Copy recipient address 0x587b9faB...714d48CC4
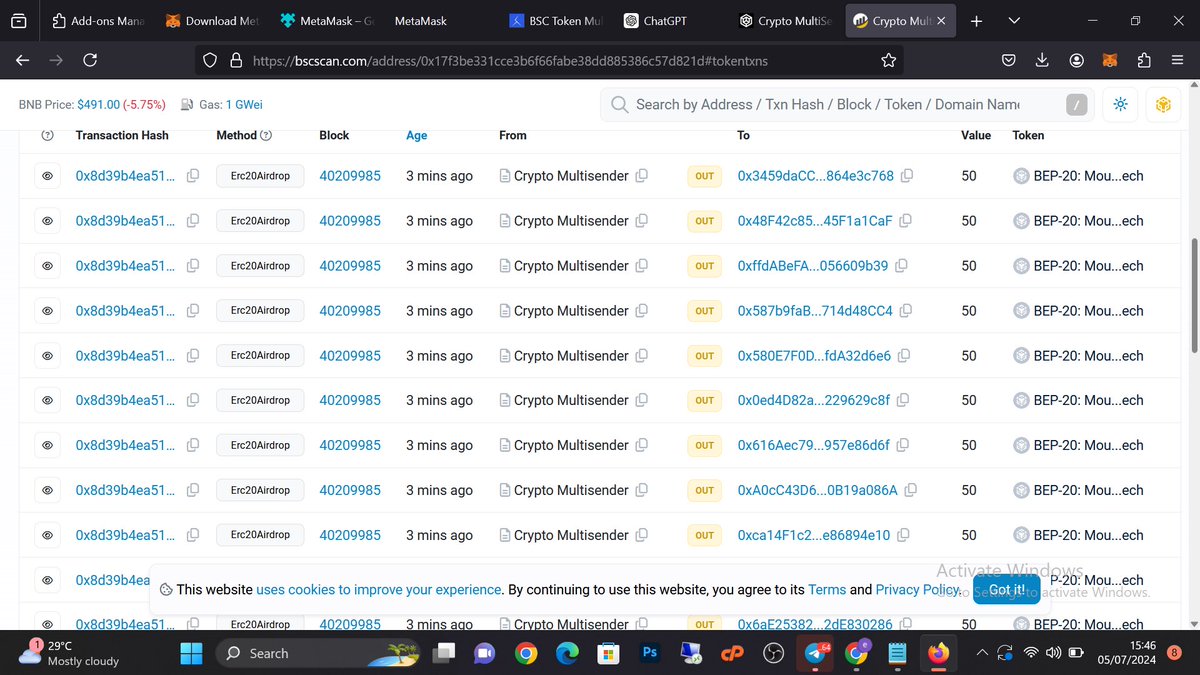This screenshot has width=1200, height=675. (x=906, y=311)
